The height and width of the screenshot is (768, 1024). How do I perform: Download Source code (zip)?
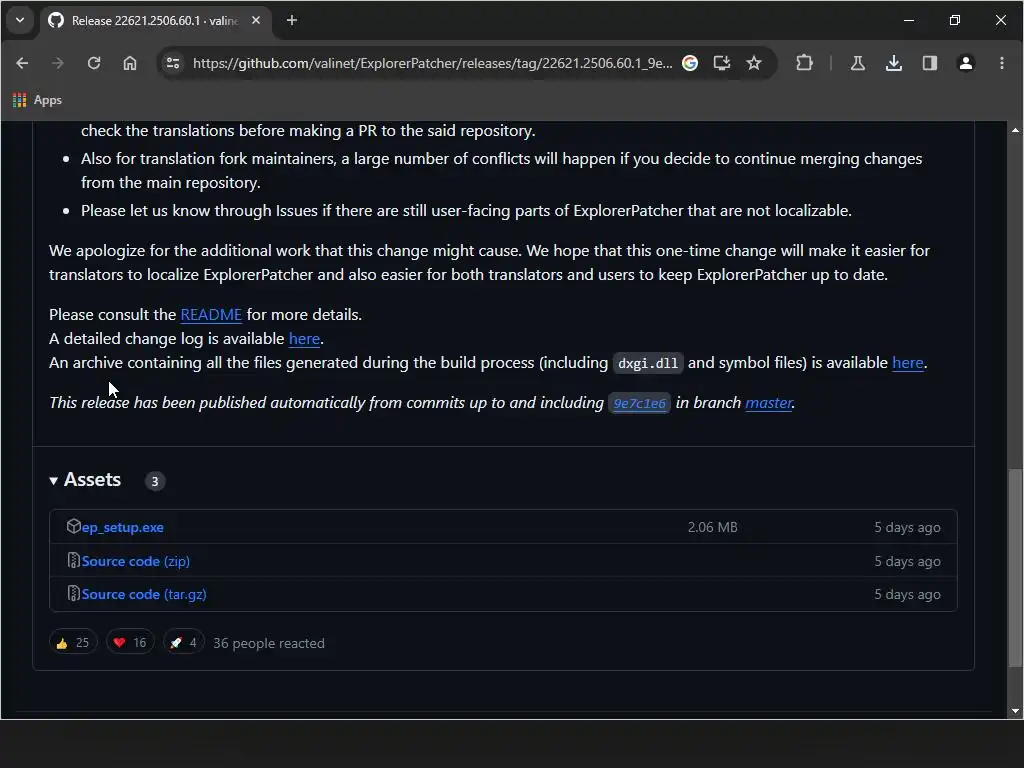(136, 562)
